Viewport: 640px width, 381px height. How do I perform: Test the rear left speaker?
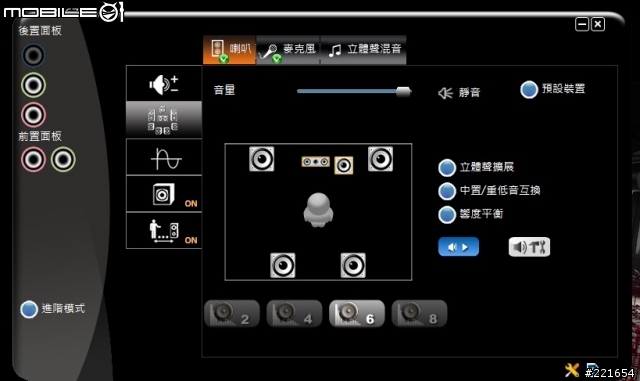pos(282,265)
